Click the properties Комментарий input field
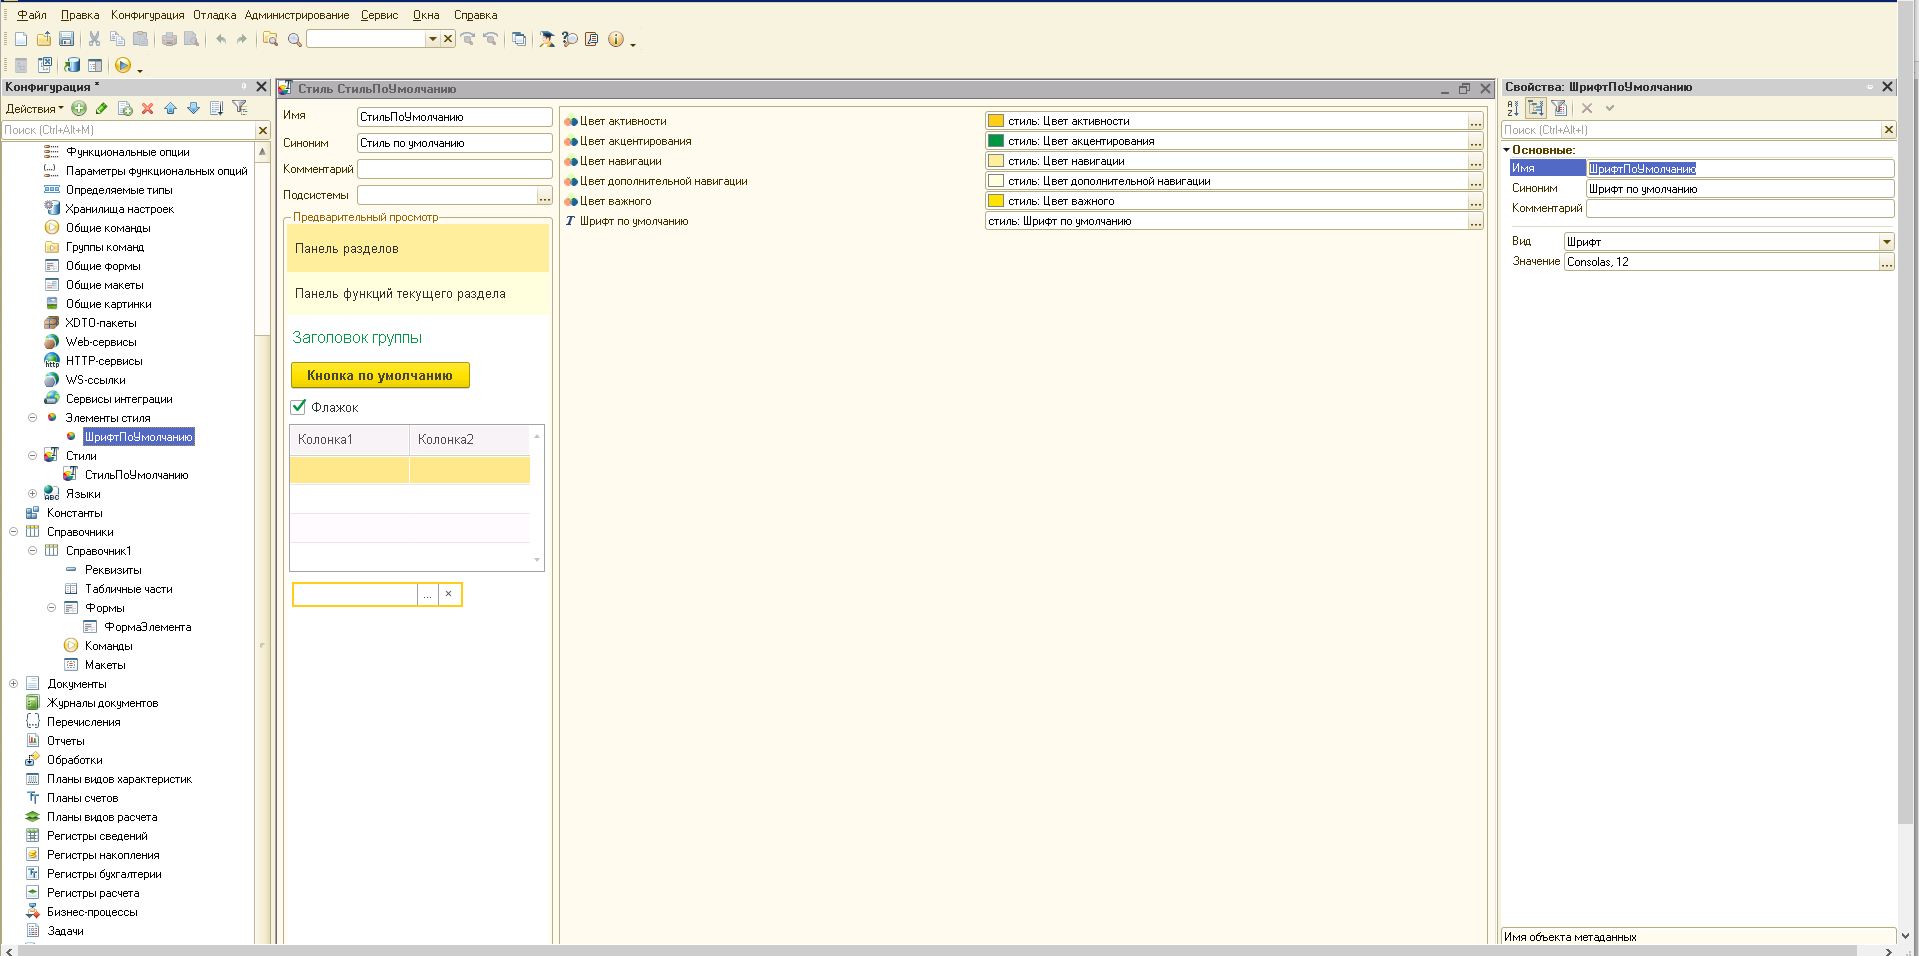The image size is (1919, 956). 1739,209
